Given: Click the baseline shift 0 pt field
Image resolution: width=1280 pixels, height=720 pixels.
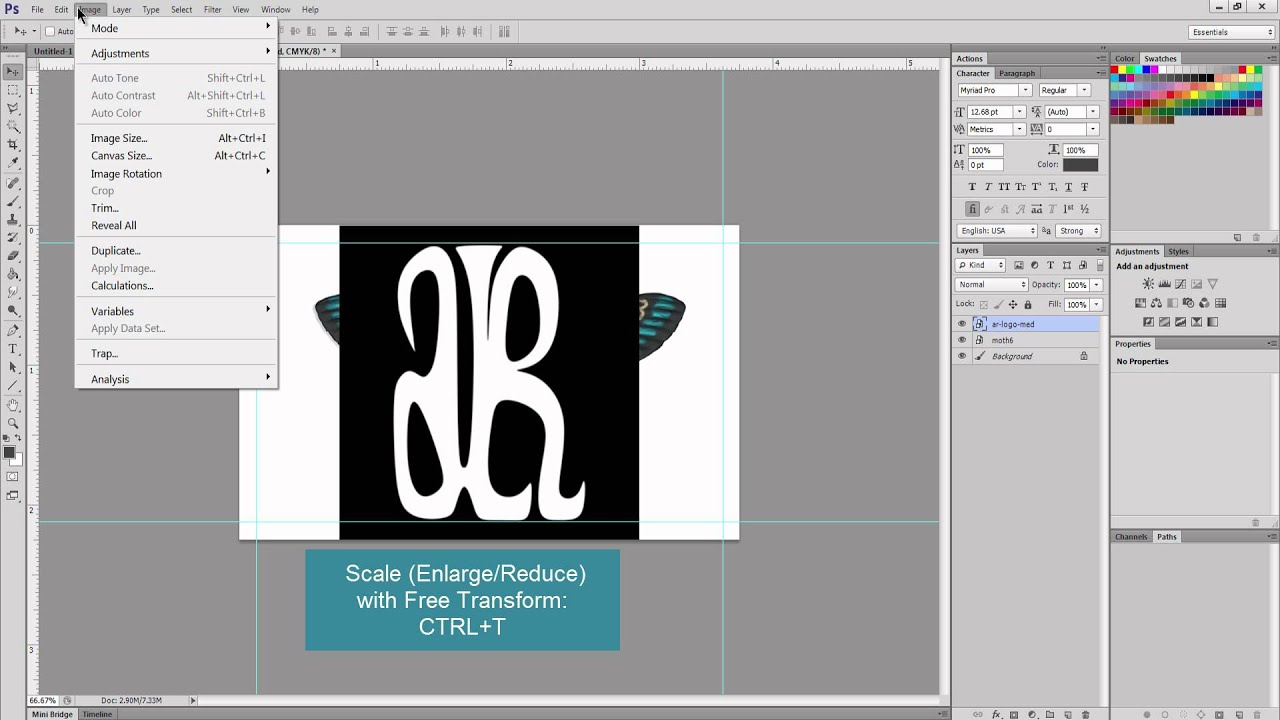Looking at the screenshot, I should pyautogui.click(x=985, y=165).
